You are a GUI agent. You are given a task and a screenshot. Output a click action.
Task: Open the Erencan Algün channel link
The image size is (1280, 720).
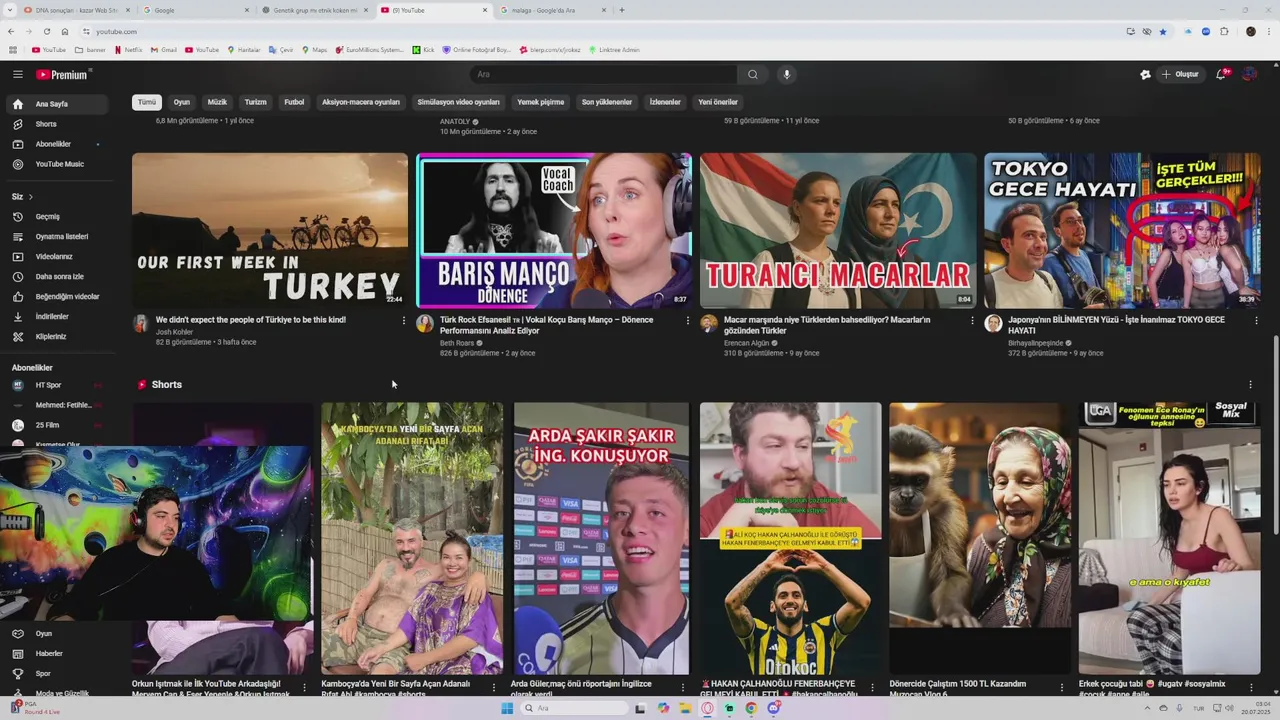(747, 342)
